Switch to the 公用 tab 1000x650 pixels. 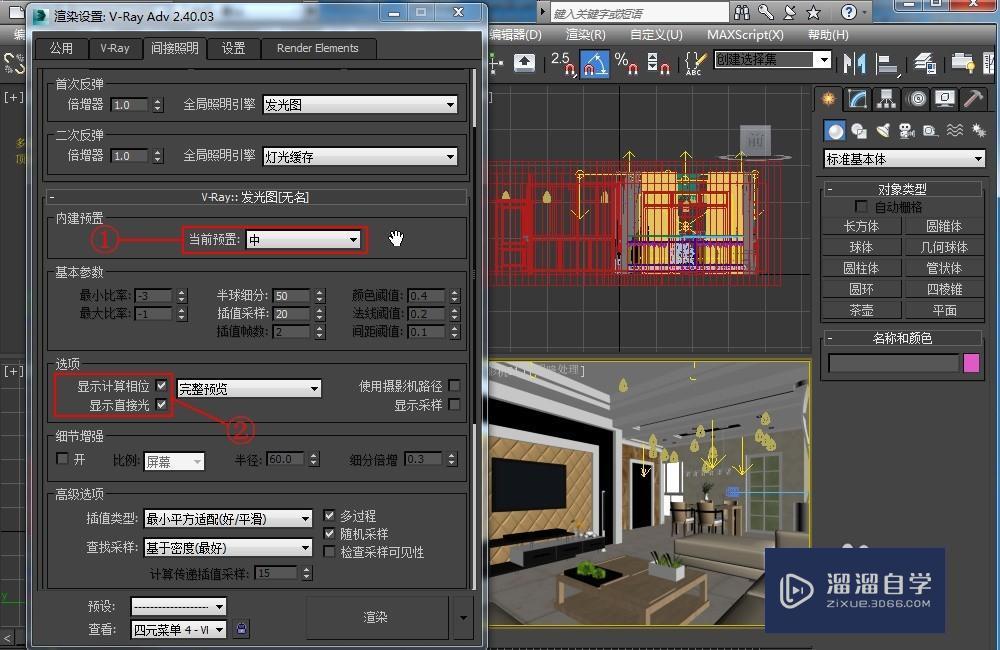pyautogui.click(x=61, y=48)
